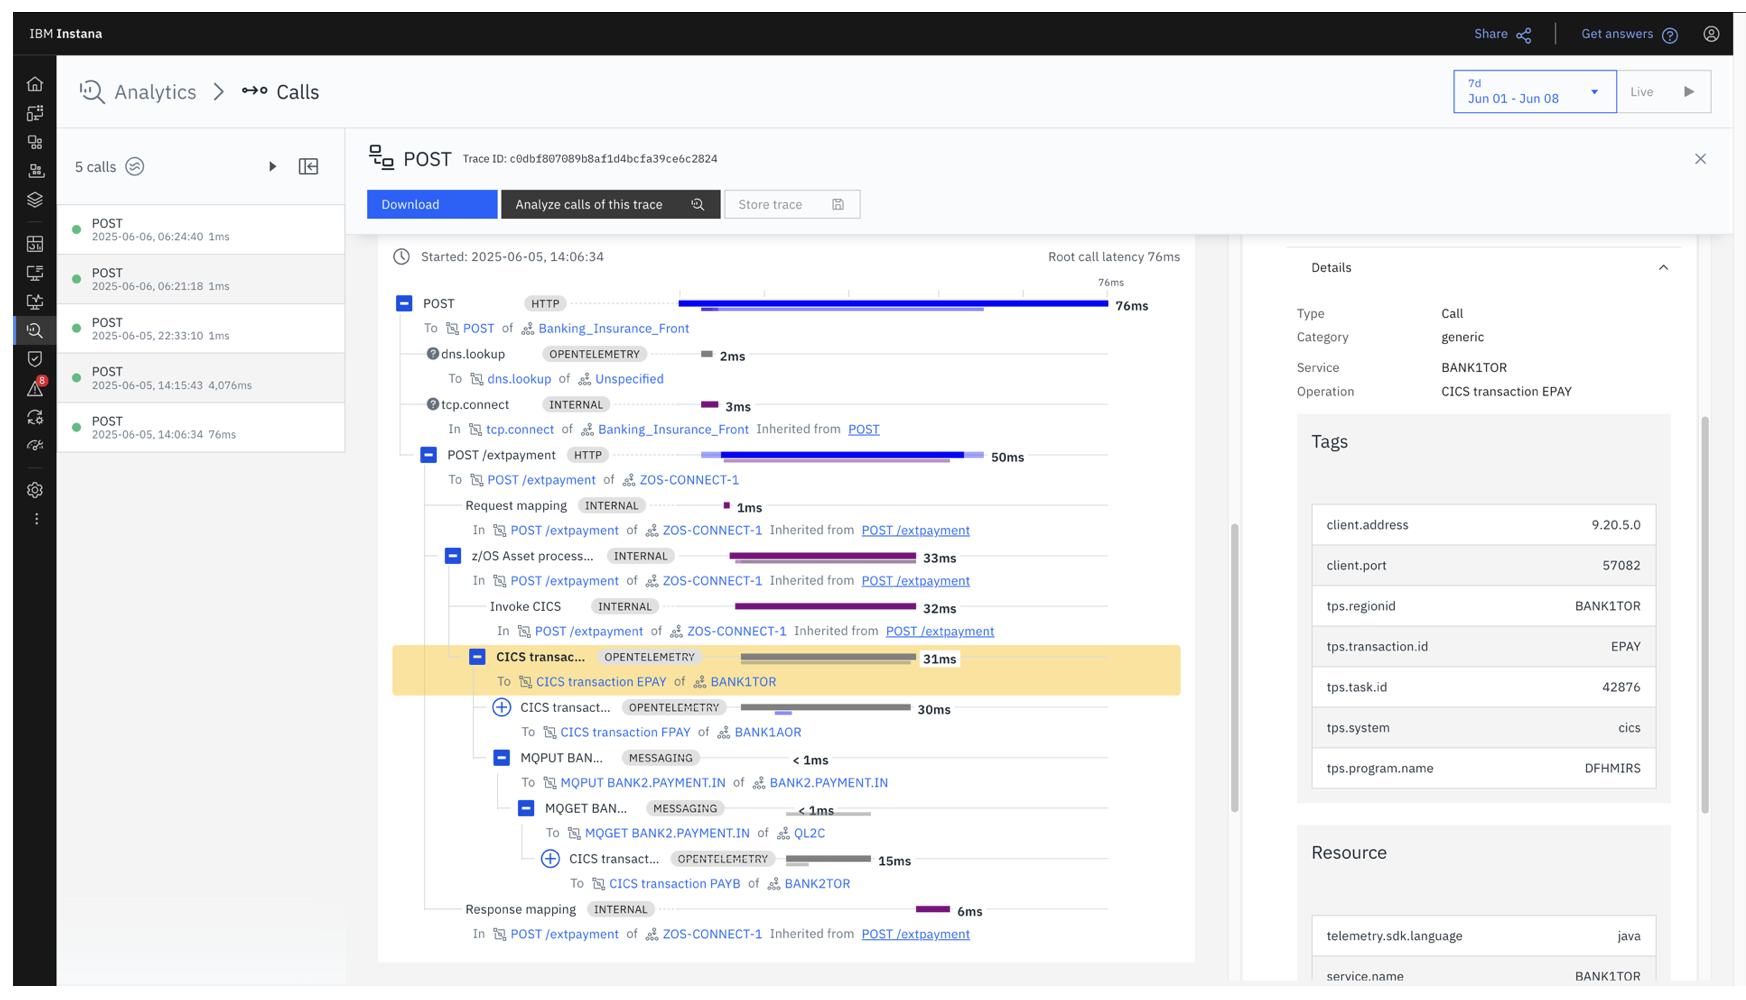Collapse the highlighted CICS transaction EPAY row
The height and width of the screenshot is (1000, 1746).
coord(477,657)
